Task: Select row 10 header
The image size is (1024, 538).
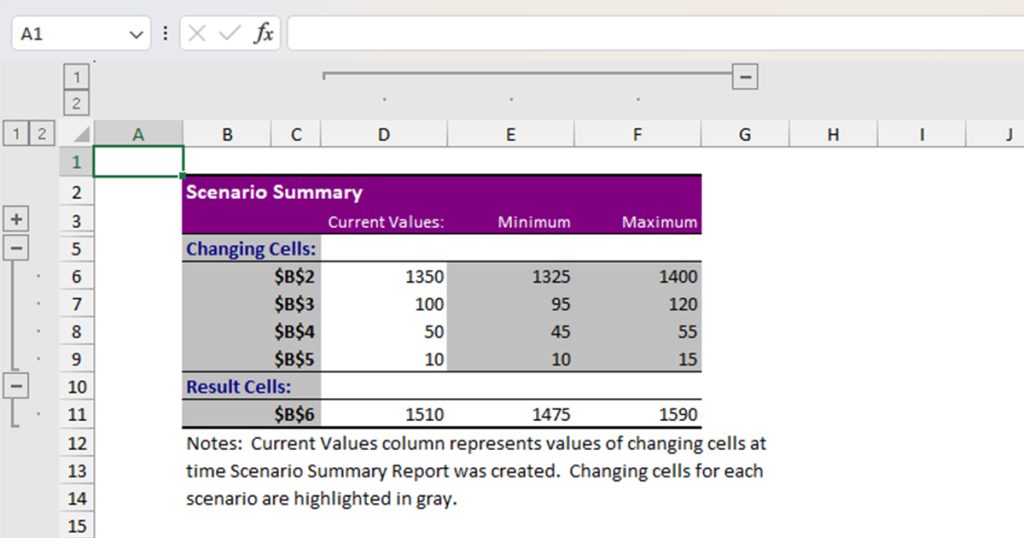Action: coord(76,387)
